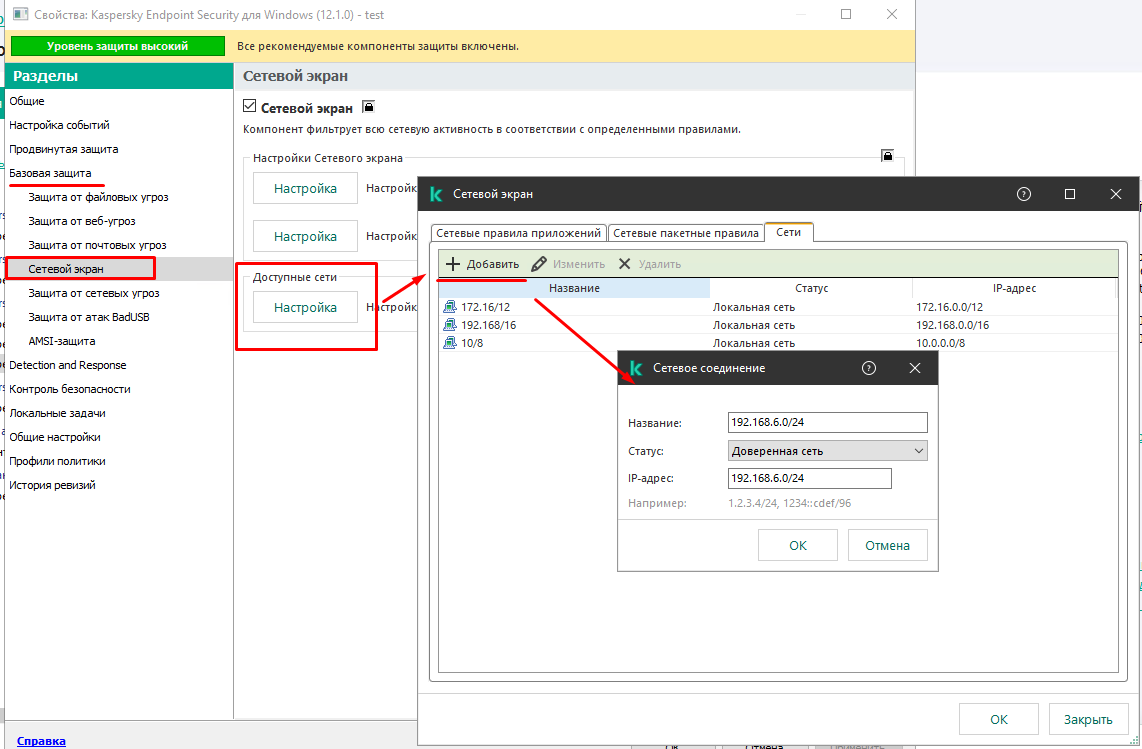Click the Название input field
The height and width of the screenshot is (749, 1142).
click(x=828, y=423)
